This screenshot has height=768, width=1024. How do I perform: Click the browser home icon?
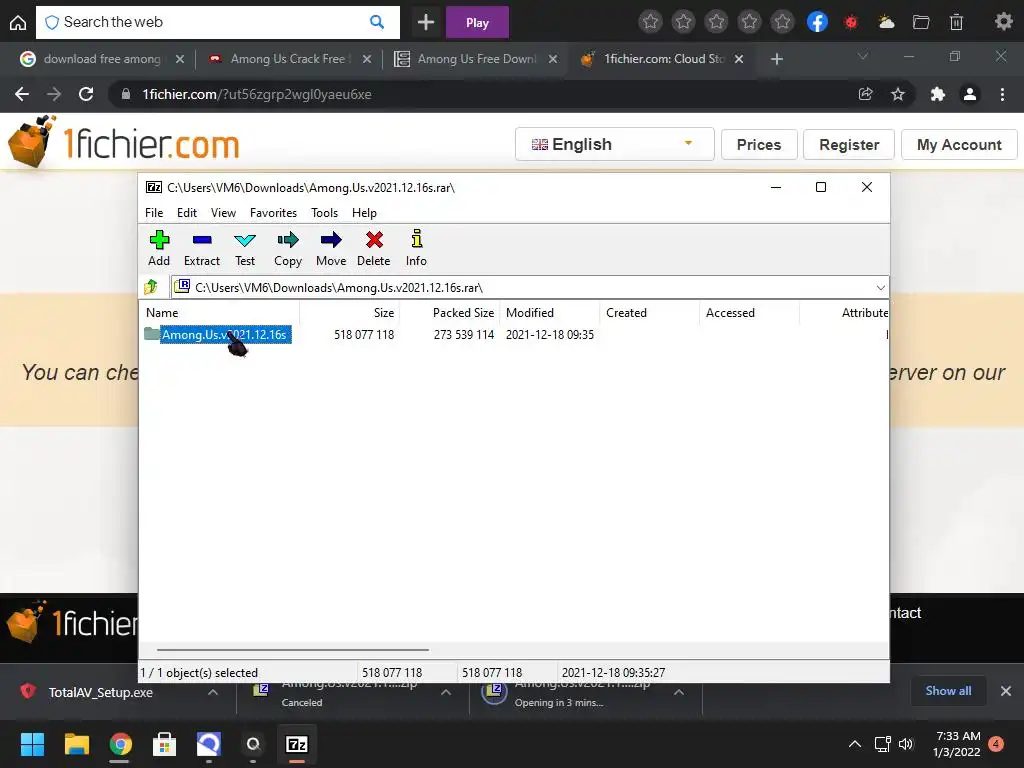[x=18, y=22]
